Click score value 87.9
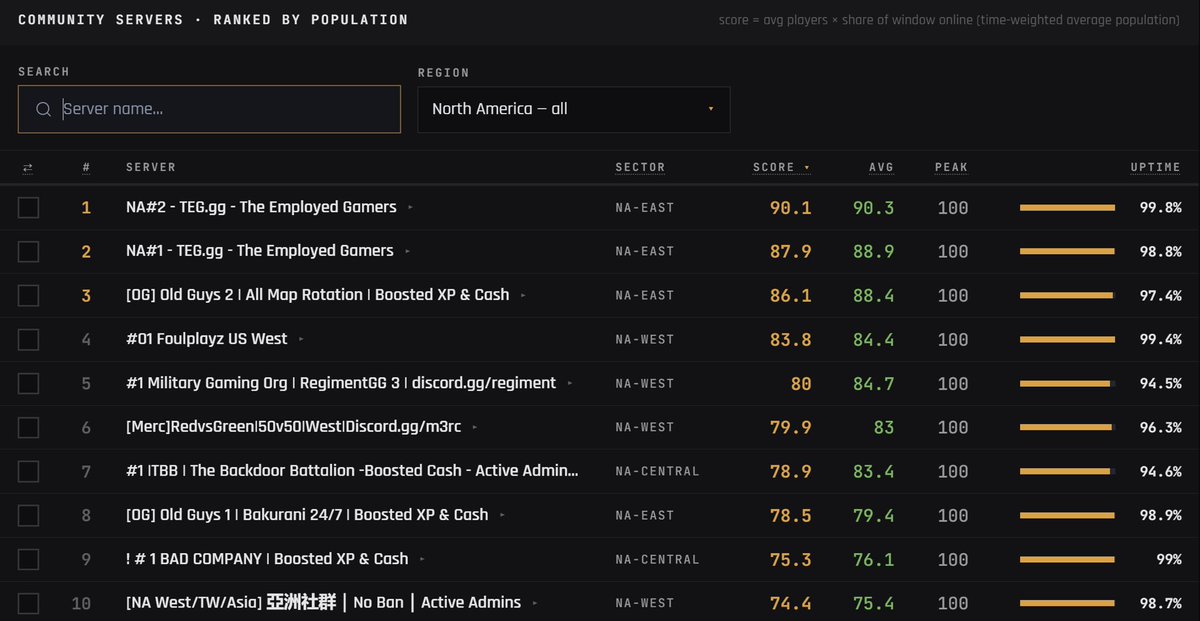The height and width of the screenshot is (621, 1200). 791,252
